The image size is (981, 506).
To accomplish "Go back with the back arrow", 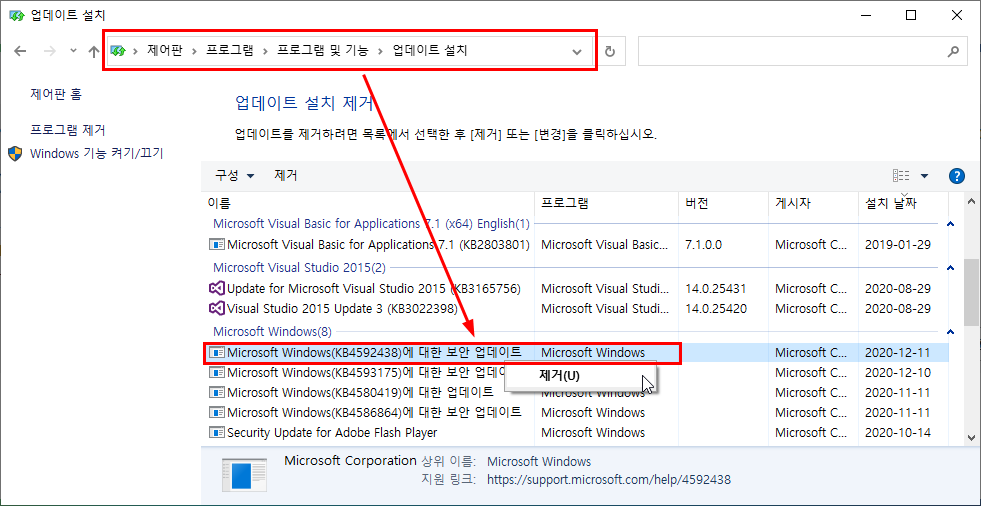I will click(20, 51).
